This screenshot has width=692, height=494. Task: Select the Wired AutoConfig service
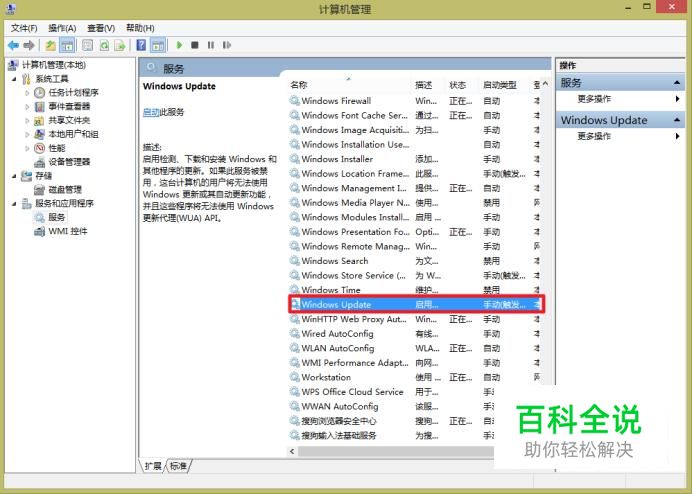(x=414, y=334)
